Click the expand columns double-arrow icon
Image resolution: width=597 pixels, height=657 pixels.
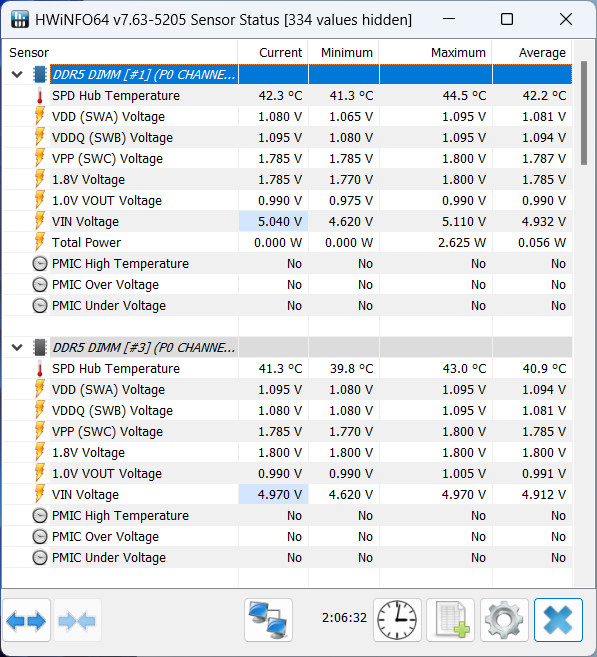26,621
